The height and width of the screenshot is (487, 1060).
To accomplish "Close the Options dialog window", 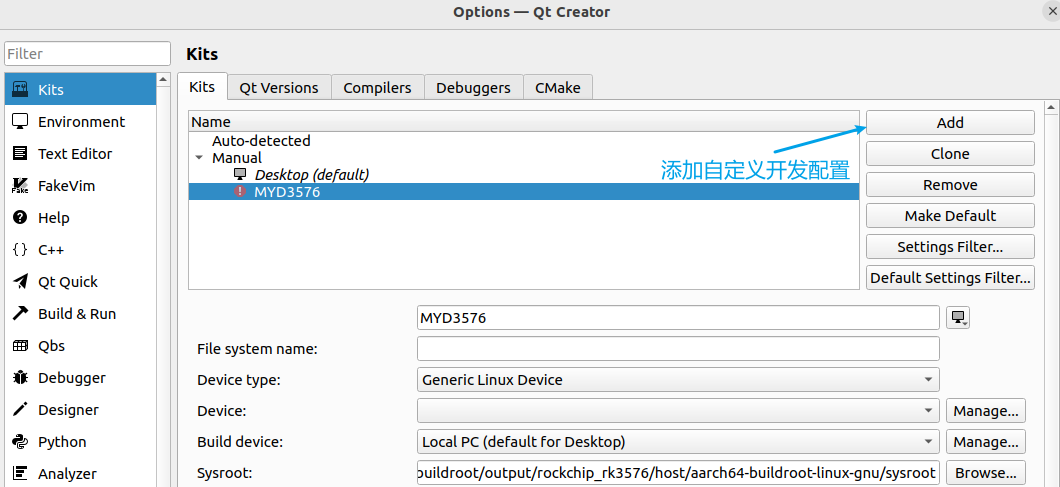I will [x=1053, y=11].
